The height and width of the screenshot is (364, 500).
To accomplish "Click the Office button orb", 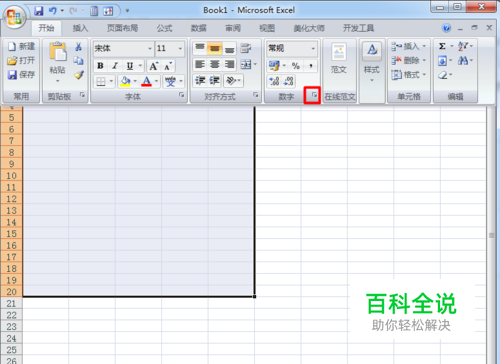I will 14,17.
